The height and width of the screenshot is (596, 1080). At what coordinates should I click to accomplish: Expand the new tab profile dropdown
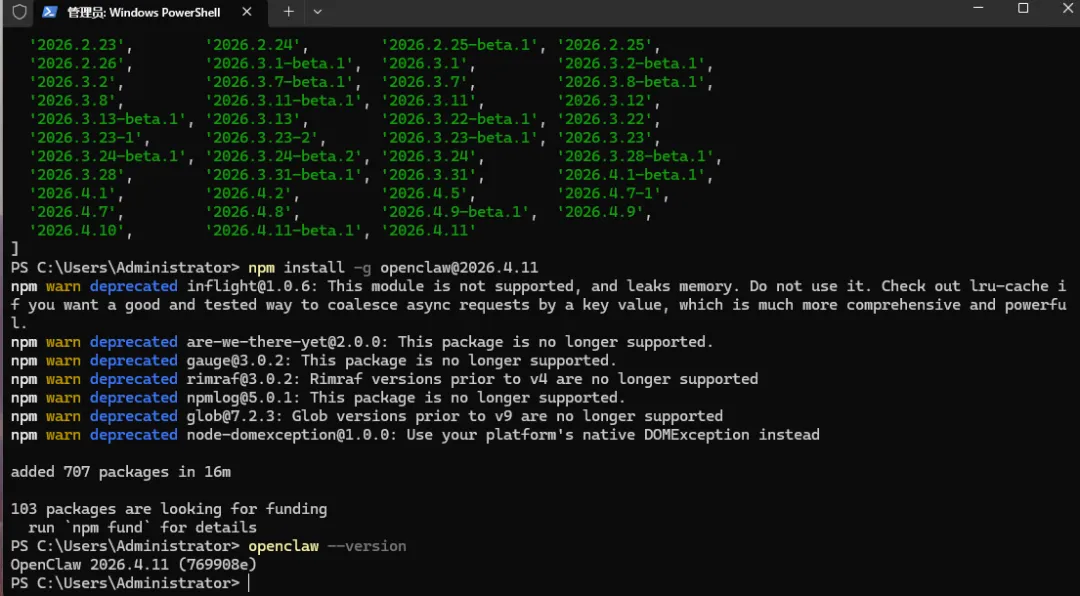pos(318,12)
